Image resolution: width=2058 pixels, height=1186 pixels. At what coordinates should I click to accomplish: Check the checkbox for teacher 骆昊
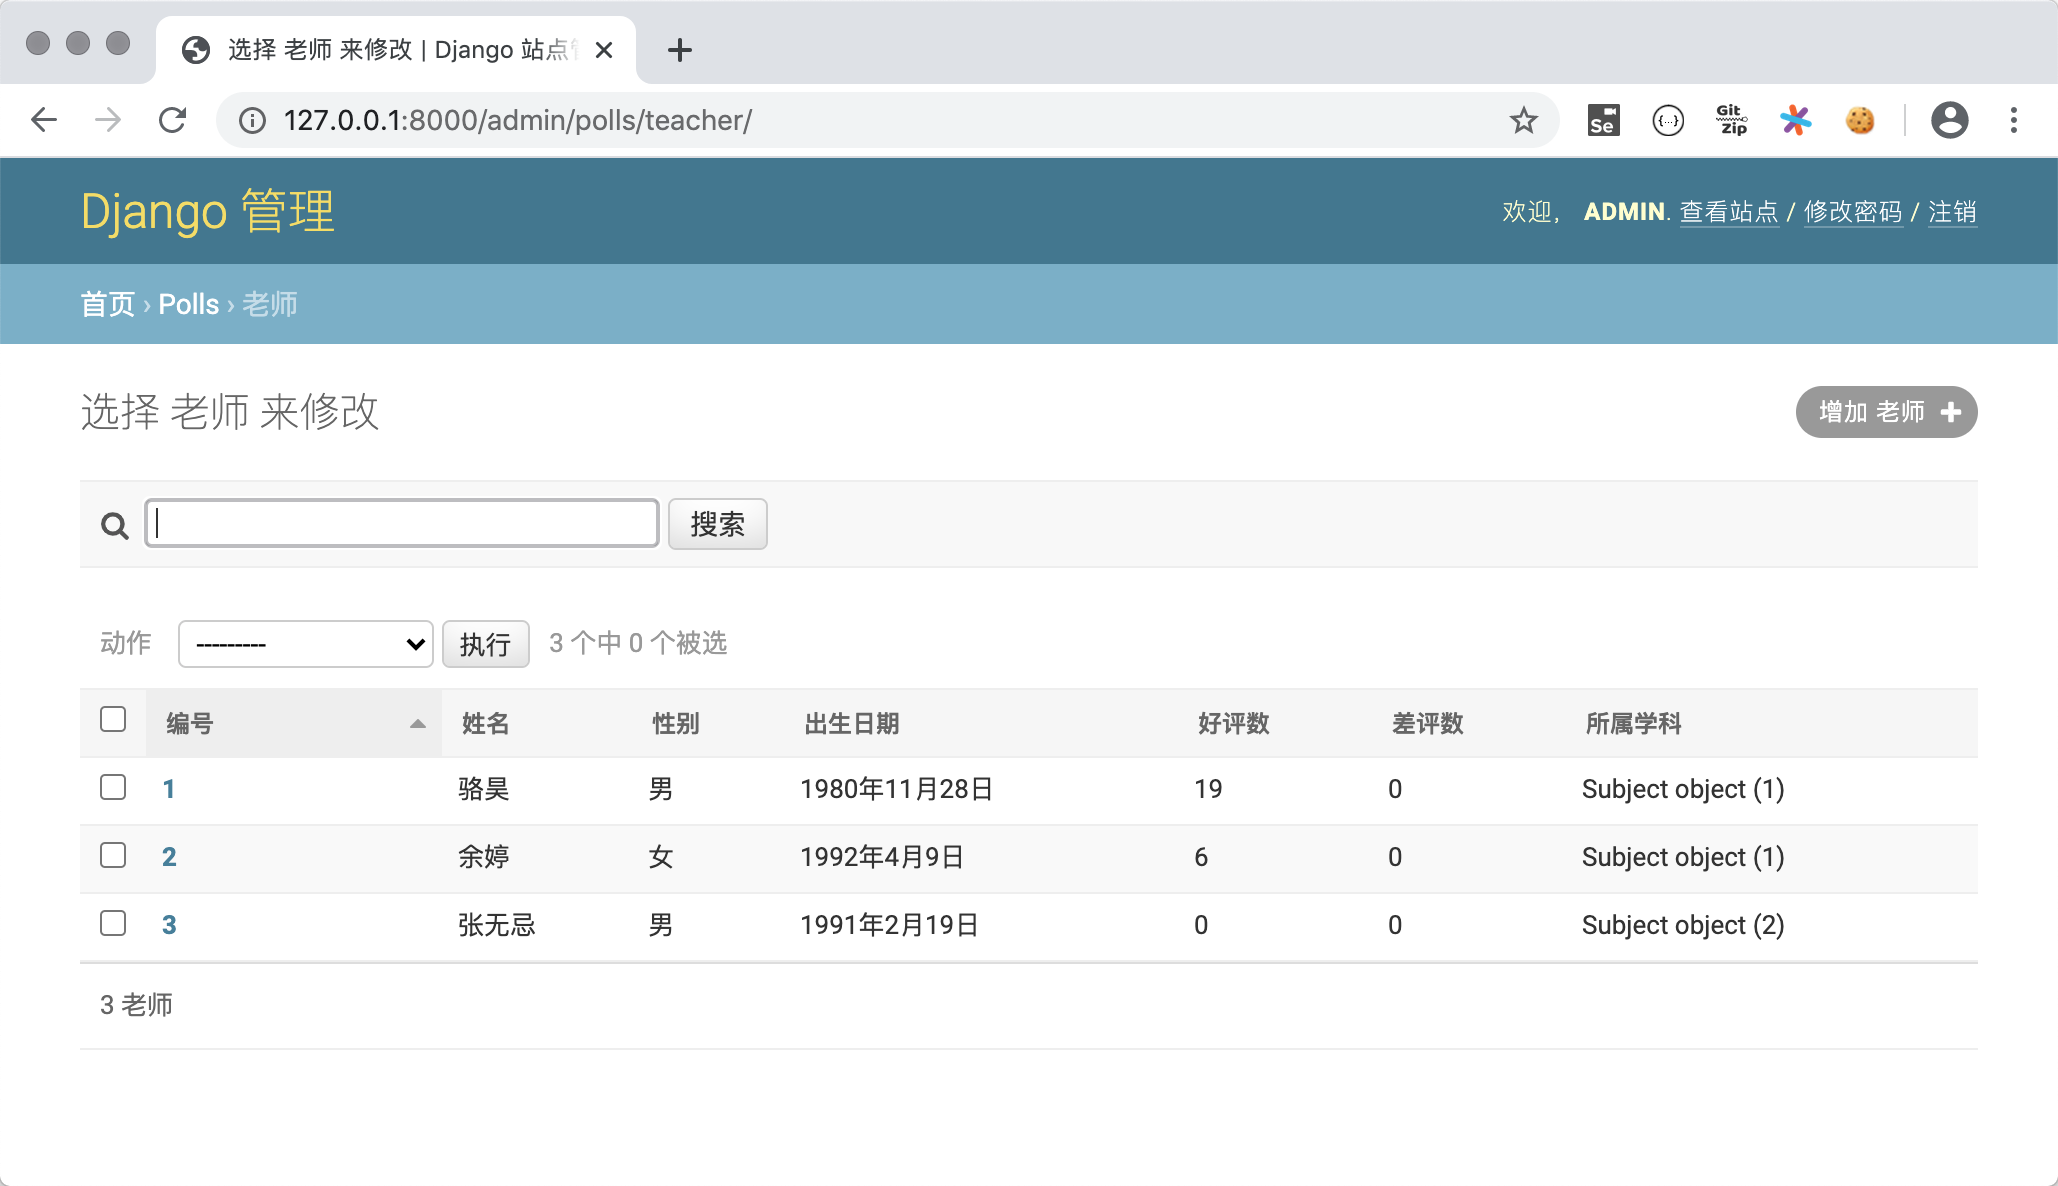pos(113,787)
